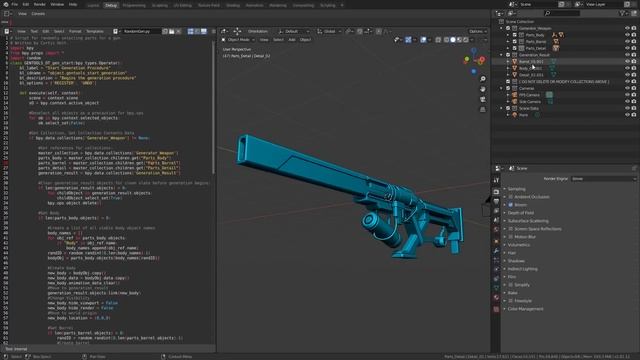Open the Tool properties tab icon

coord(496,180)
